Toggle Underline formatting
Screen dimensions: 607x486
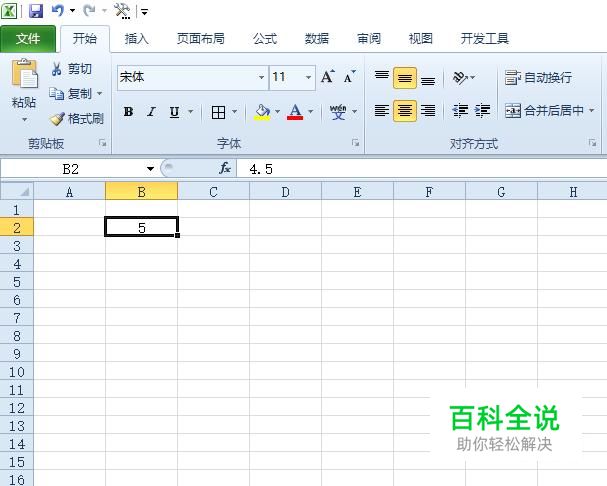click(x=175, y=112)
